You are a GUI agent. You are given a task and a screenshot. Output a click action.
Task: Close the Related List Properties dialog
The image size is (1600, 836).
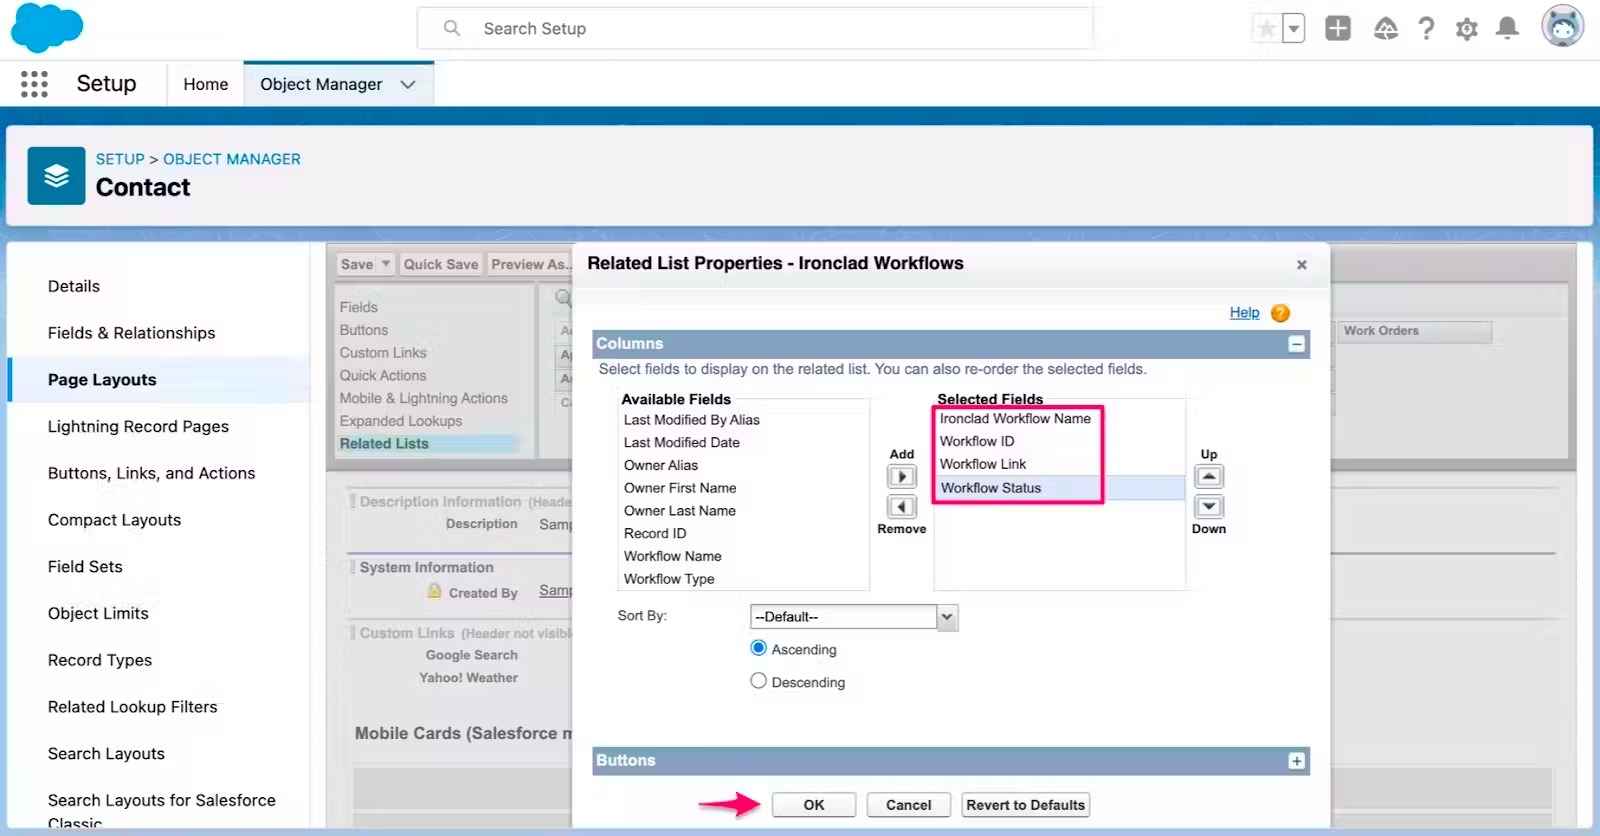click(x=1302, y=265)
